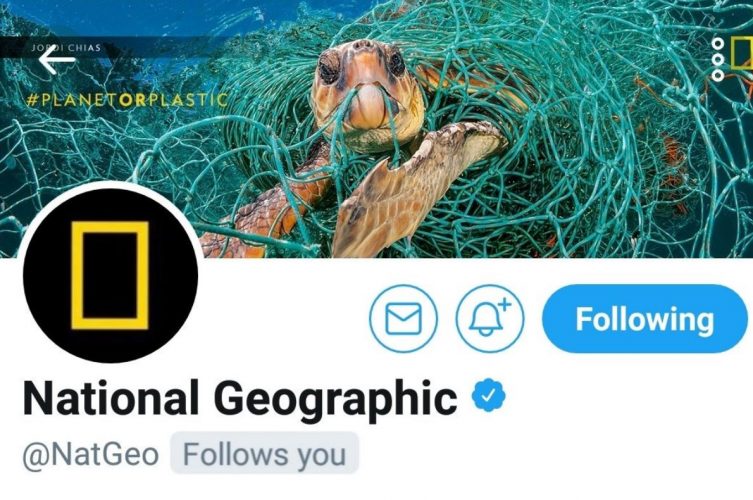Tap the yellow rectangle inside the avatar
This screenshot has height=500, width=753.
pyautogui.click(x=110, y=276)
